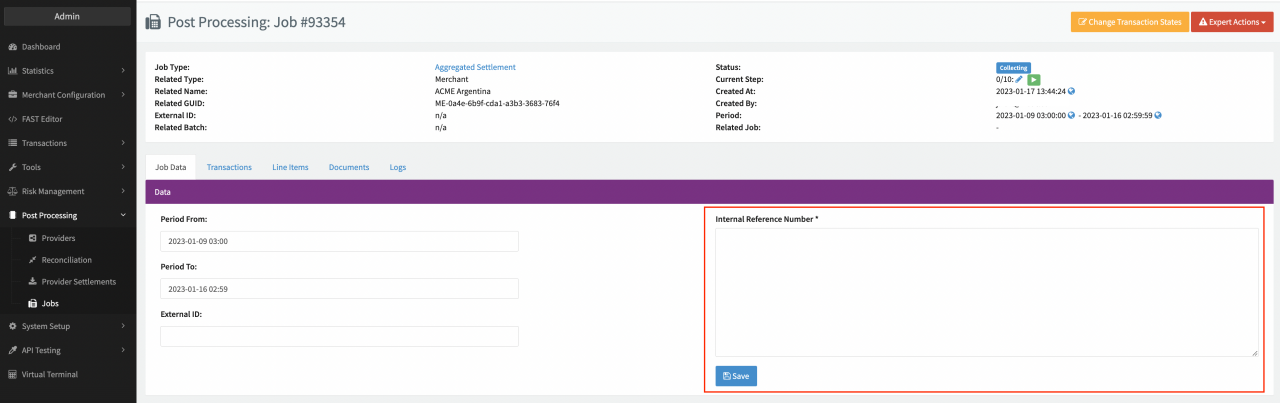Click the globe icon after period end date

point(1158,115)
